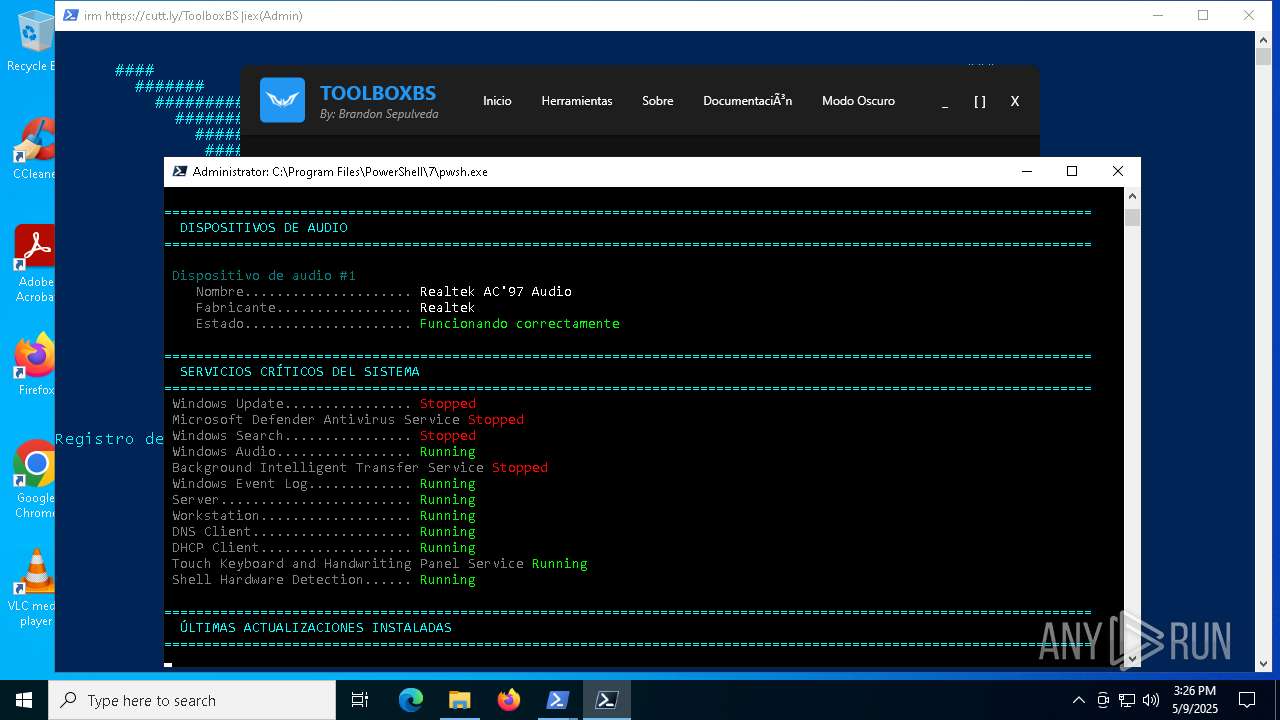Click 'Microsoft Defender Antivirus Service' row
This screenshot has height=720, width=1280.
(x=348, y=419)
